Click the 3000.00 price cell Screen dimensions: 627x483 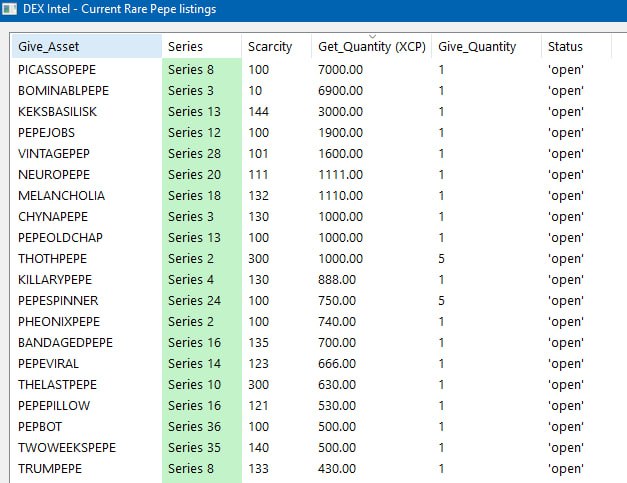coord(340,112)
